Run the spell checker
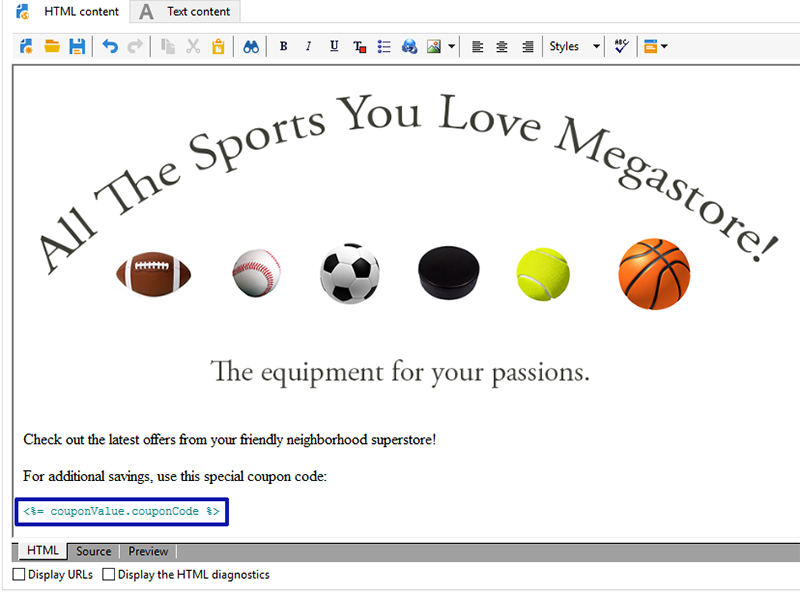 (621, 46)
